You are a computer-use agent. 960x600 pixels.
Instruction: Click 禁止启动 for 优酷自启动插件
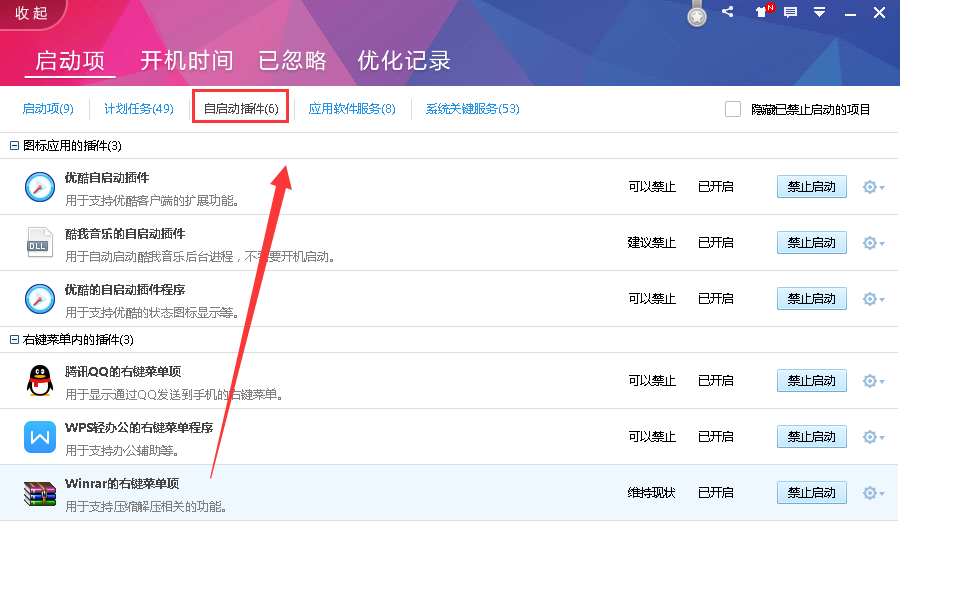coord(812,187)
